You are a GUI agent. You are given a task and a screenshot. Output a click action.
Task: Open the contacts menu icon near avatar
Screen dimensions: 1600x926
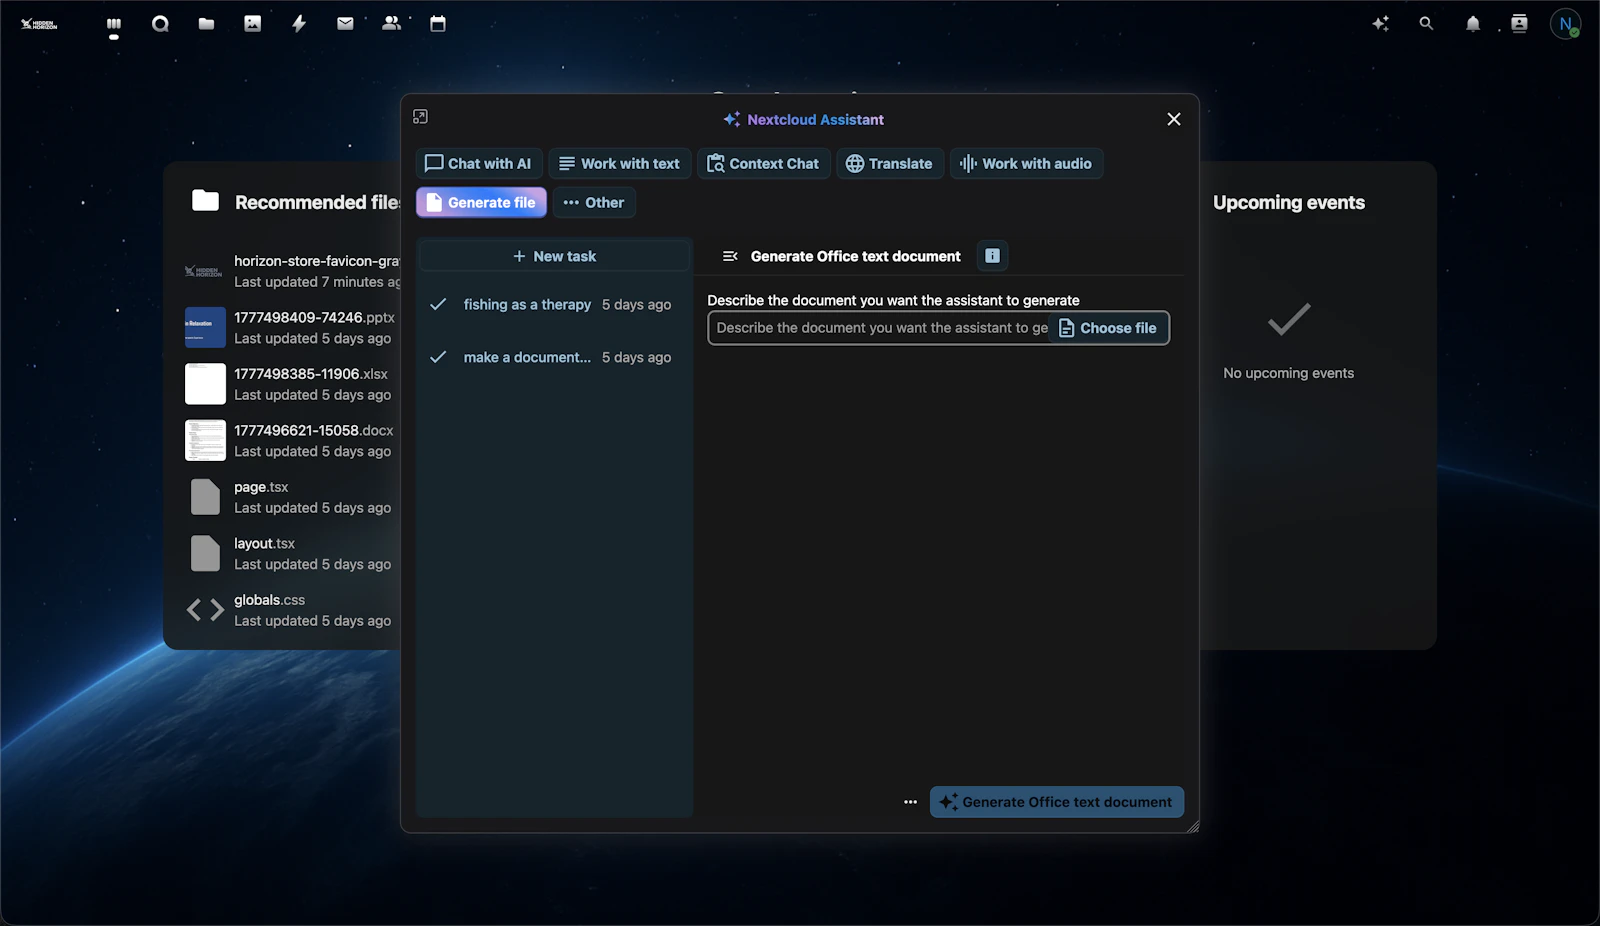(1519, 24)
